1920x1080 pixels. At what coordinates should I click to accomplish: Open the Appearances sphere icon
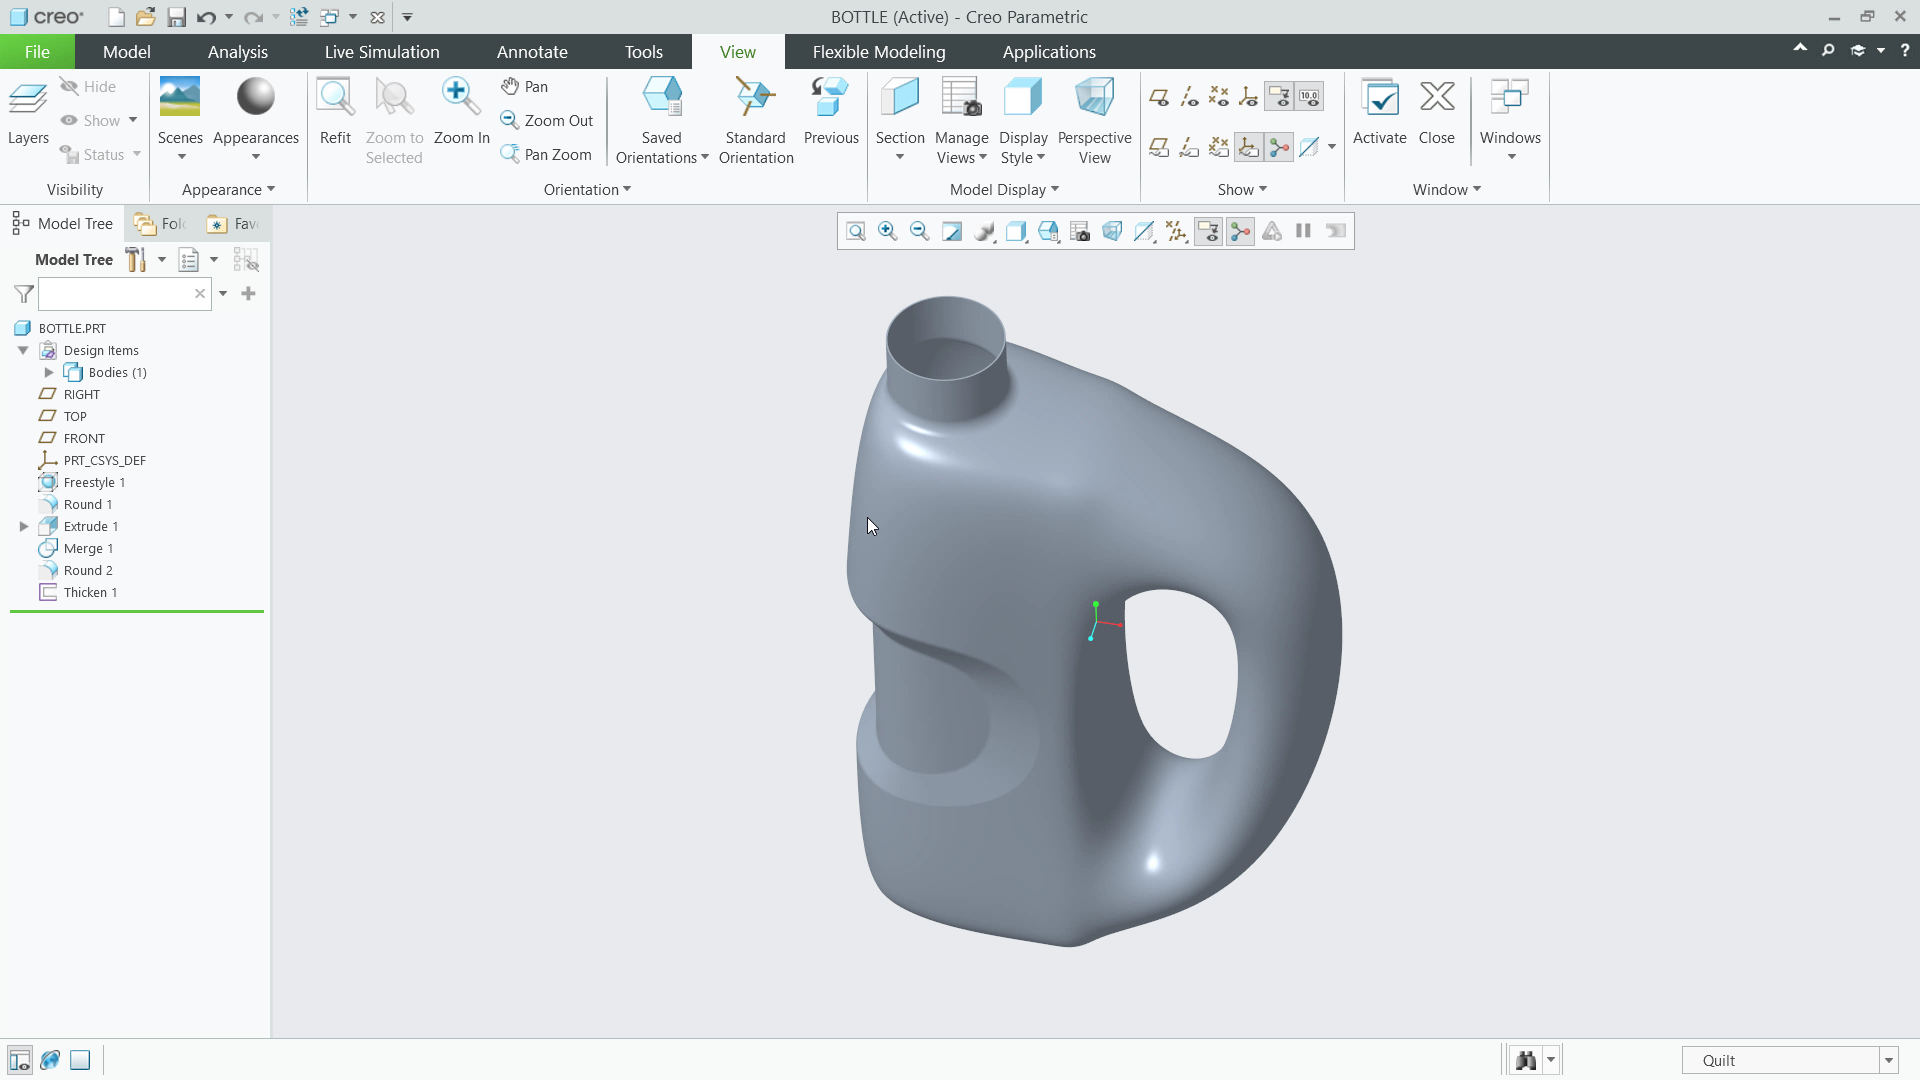pyautogui.click(x=255, y=98)
